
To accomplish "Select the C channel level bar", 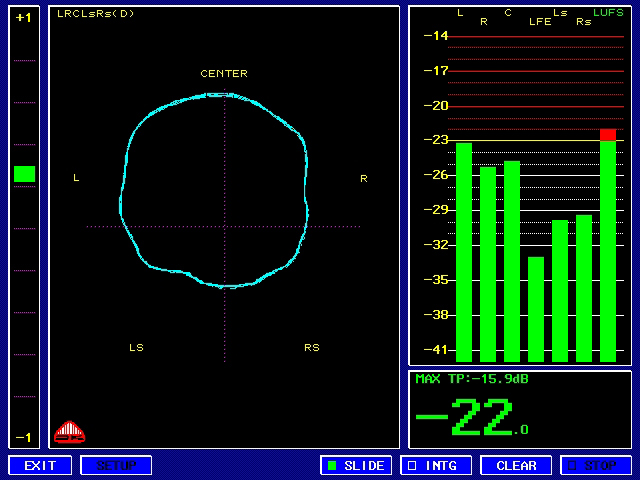I will pyautogui.click(x=512, y=261).
